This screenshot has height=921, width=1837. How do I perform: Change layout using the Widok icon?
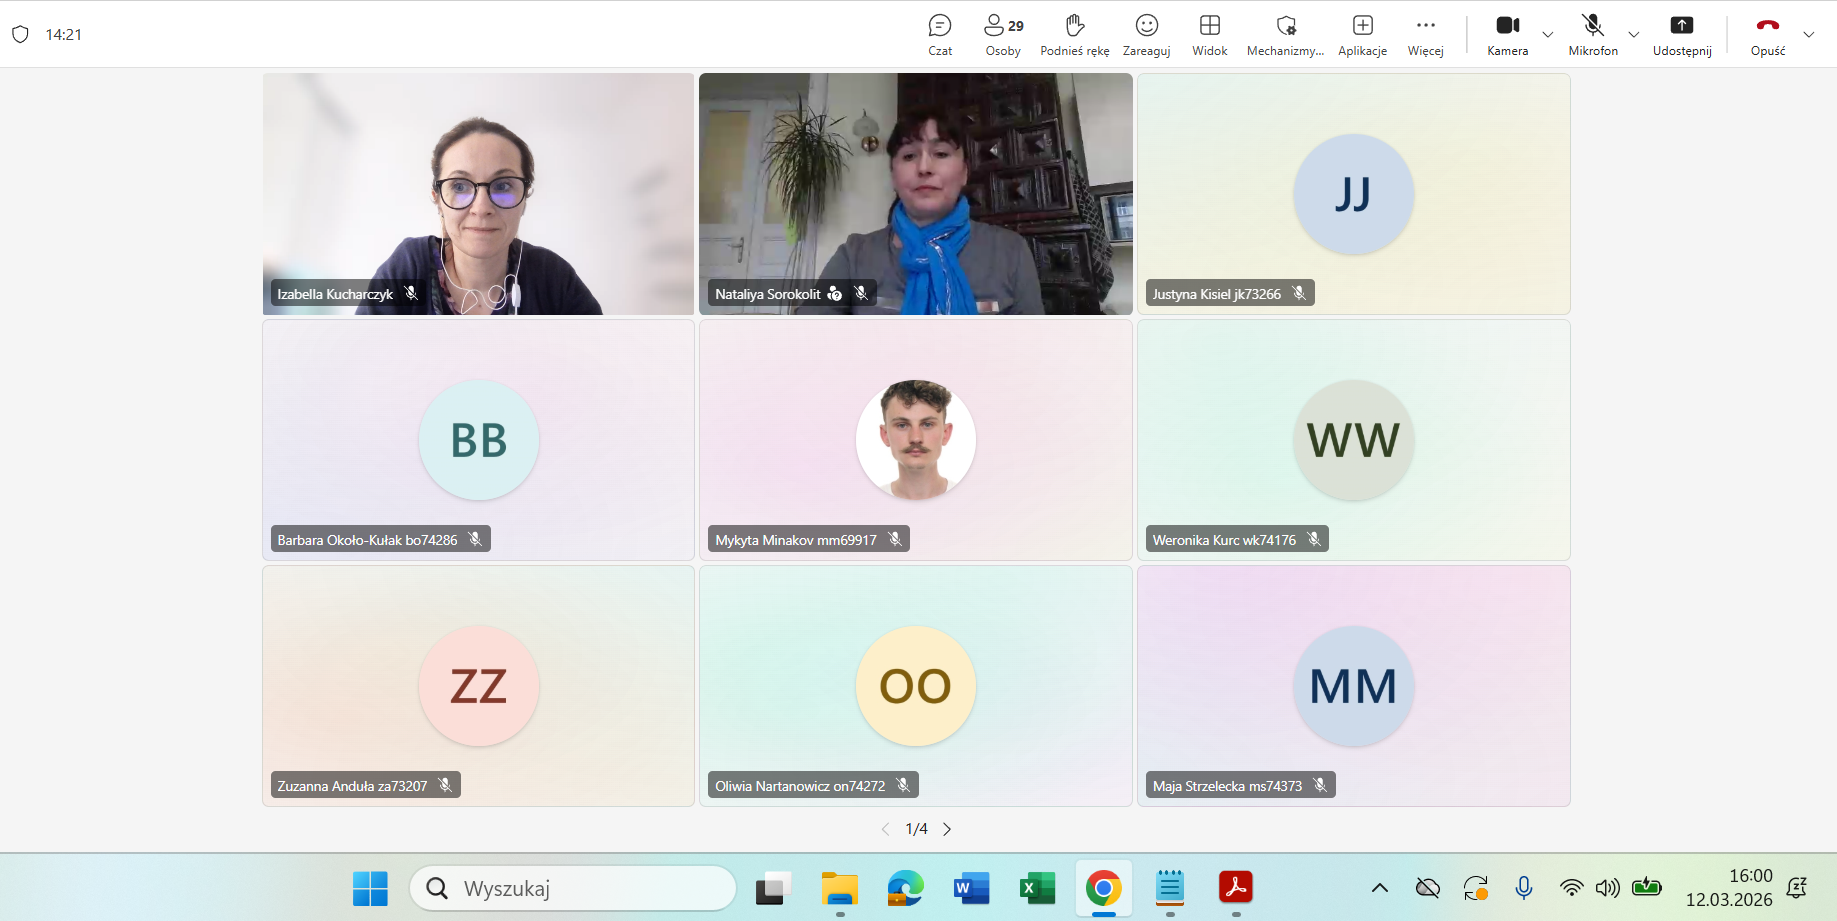[1209, 35]
